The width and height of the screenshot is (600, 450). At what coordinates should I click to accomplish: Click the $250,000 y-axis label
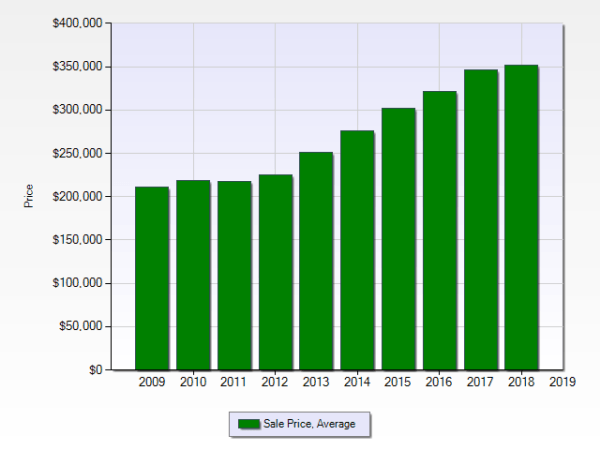pyautogui.click(x=78, y=153)
